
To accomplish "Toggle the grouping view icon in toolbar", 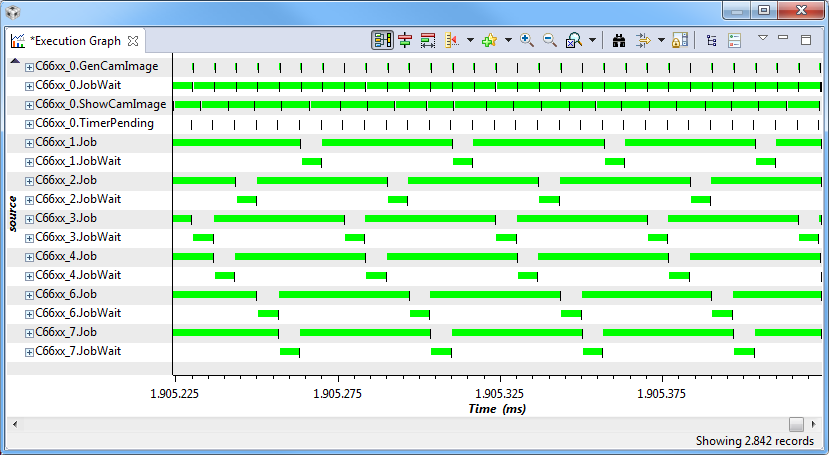I will pos(382,40).
